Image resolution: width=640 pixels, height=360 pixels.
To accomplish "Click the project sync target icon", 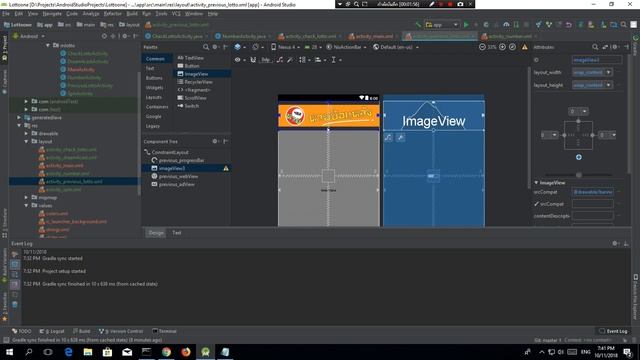I will (104, 36).
